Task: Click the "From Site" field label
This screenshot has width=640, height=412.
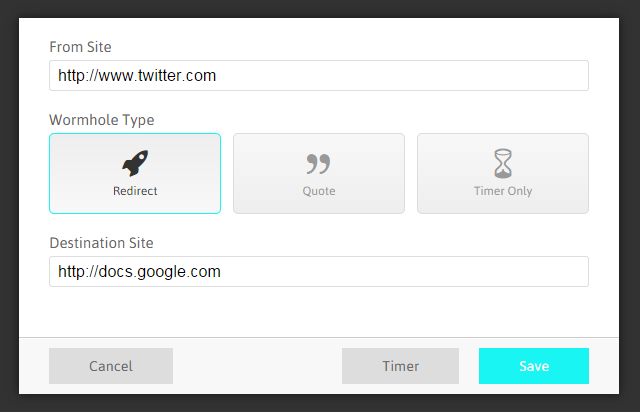Action: coord(80,46)
